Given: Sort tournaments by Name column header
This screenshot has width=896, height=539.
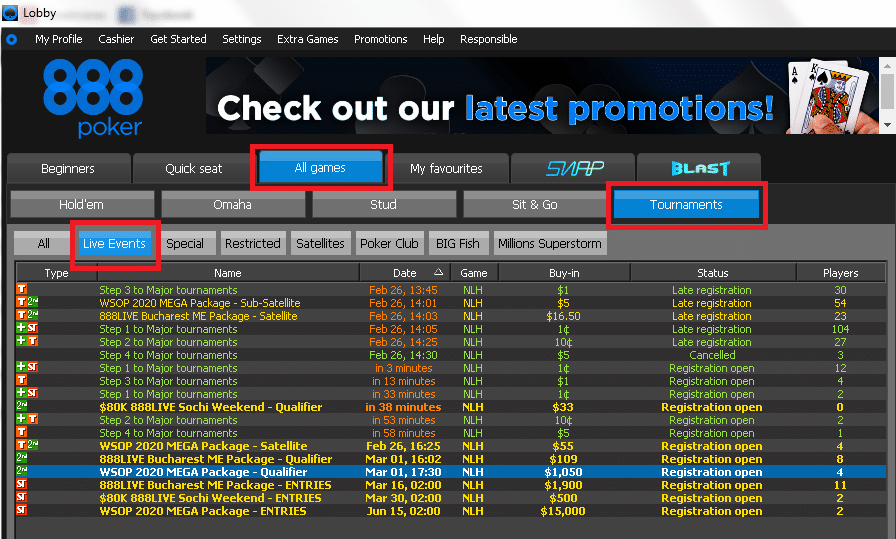Looking at the screenshot, I should [x=228, y=273].
